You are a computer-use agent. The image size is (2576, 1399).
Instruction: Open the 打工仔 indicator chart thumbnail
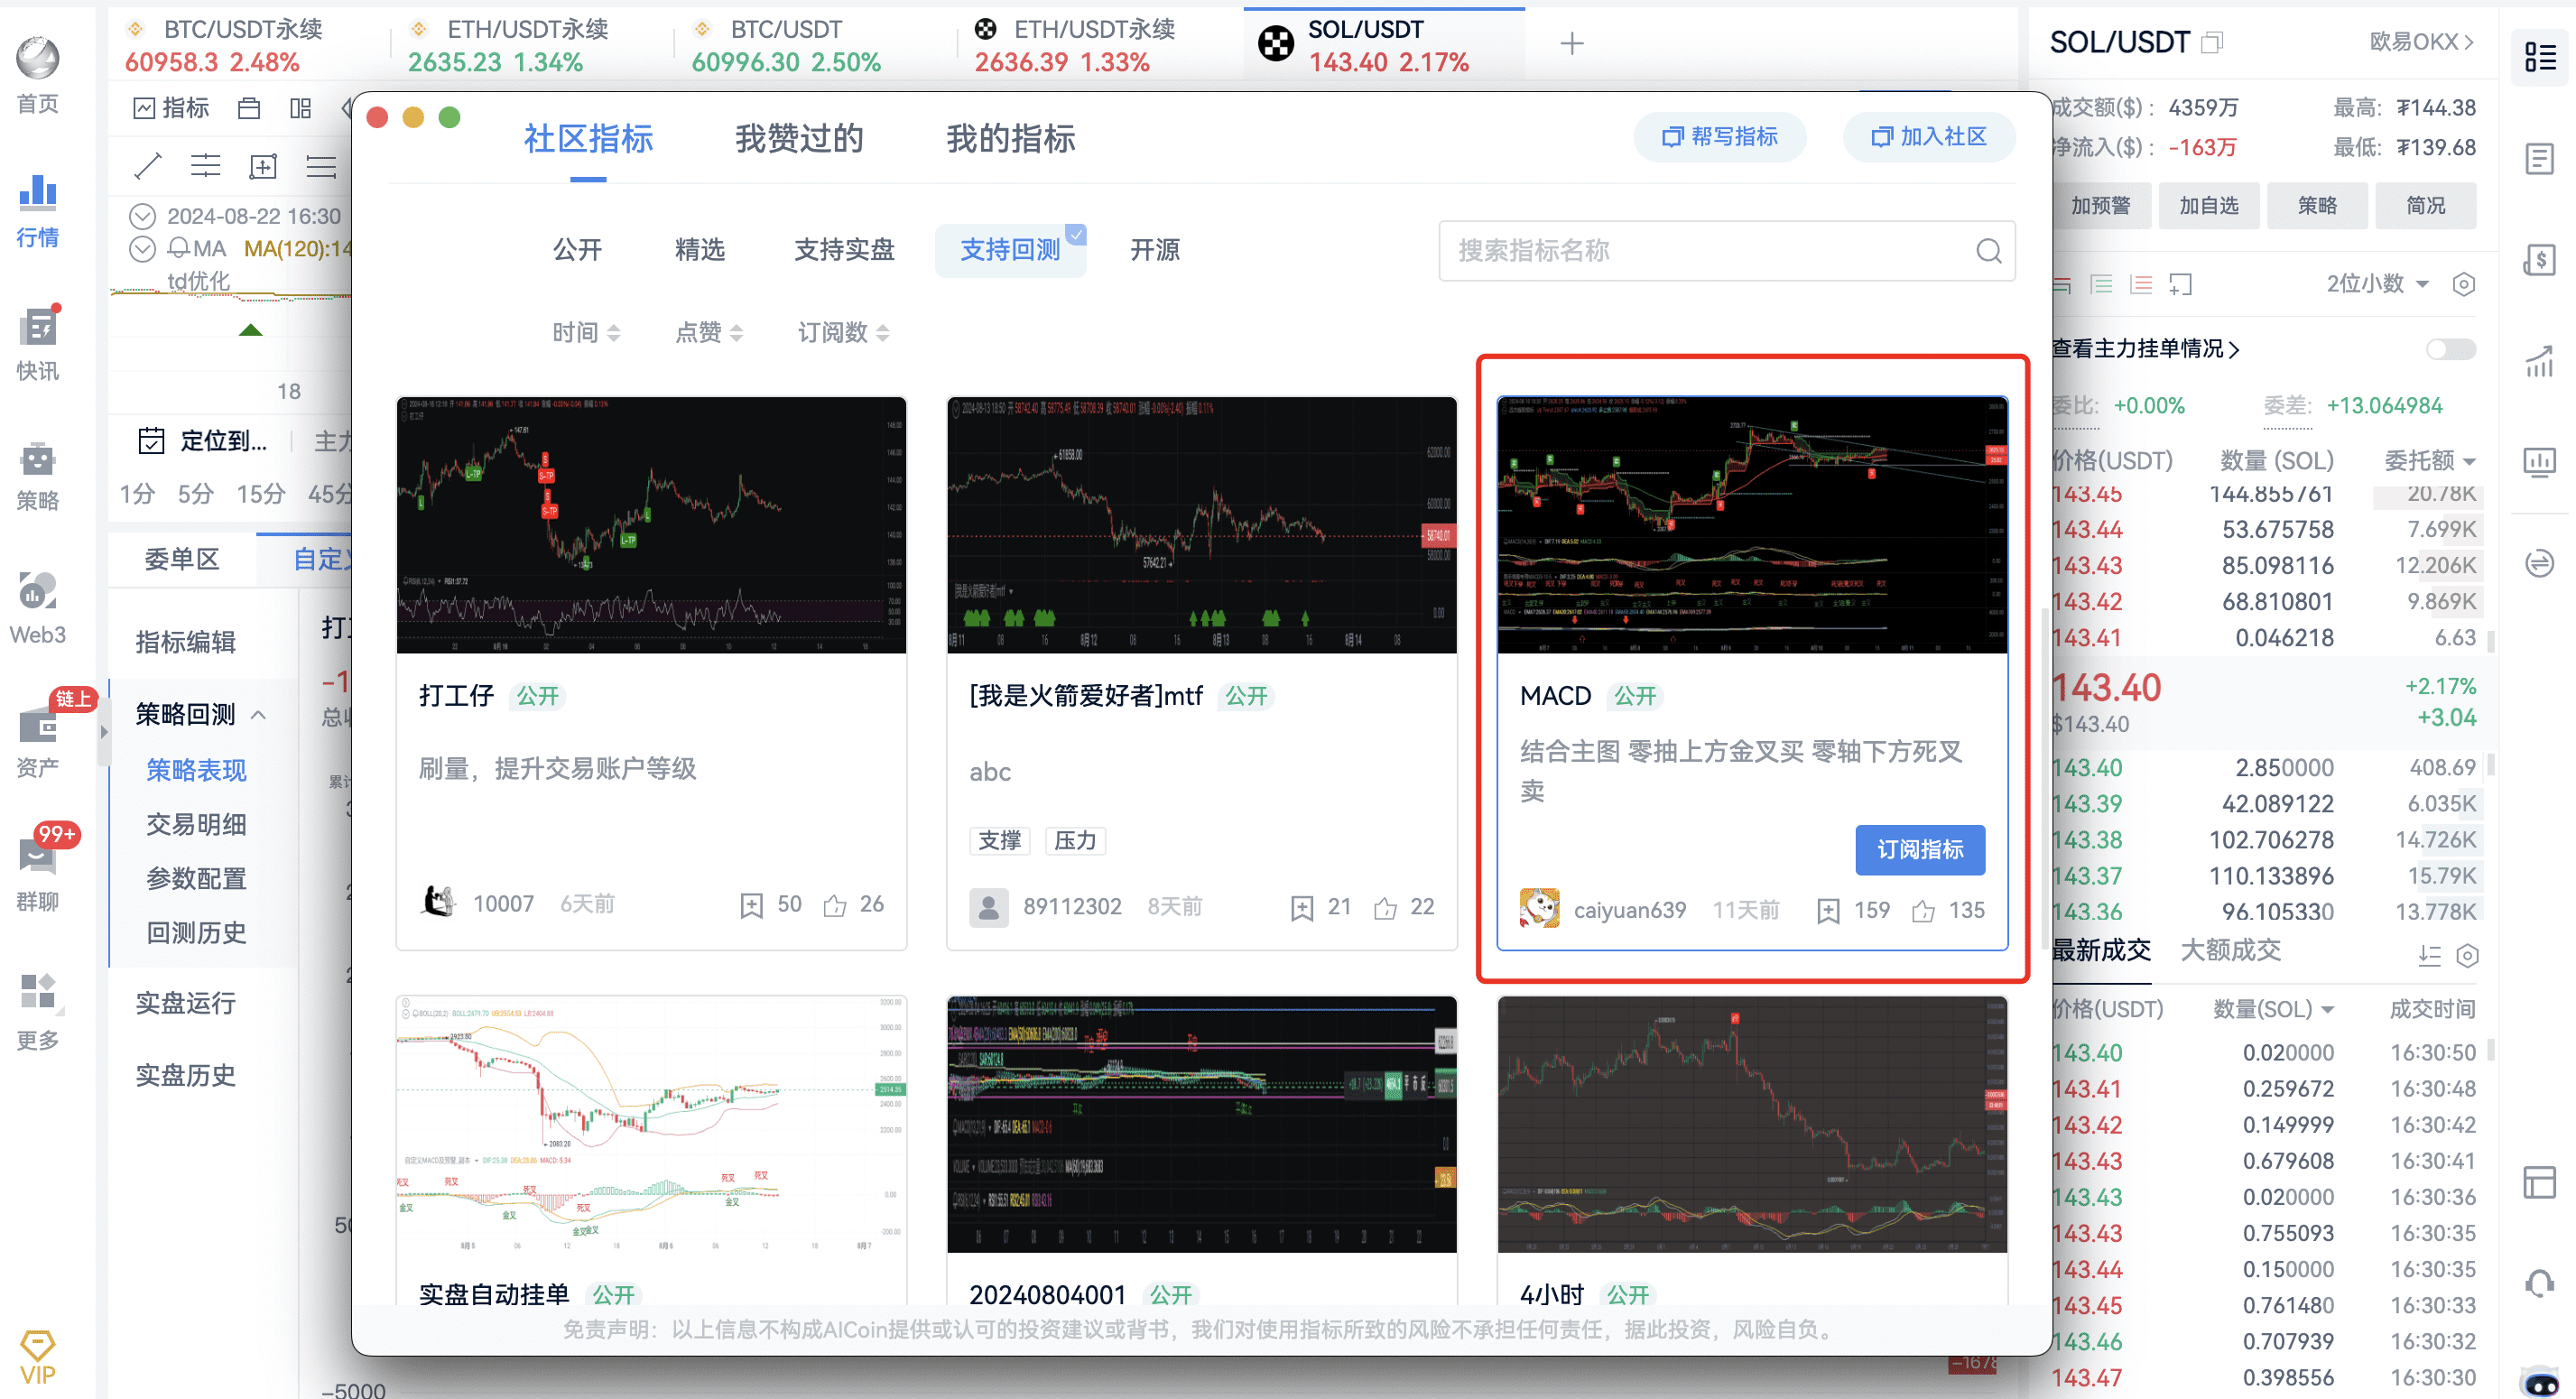click(651, 525)
